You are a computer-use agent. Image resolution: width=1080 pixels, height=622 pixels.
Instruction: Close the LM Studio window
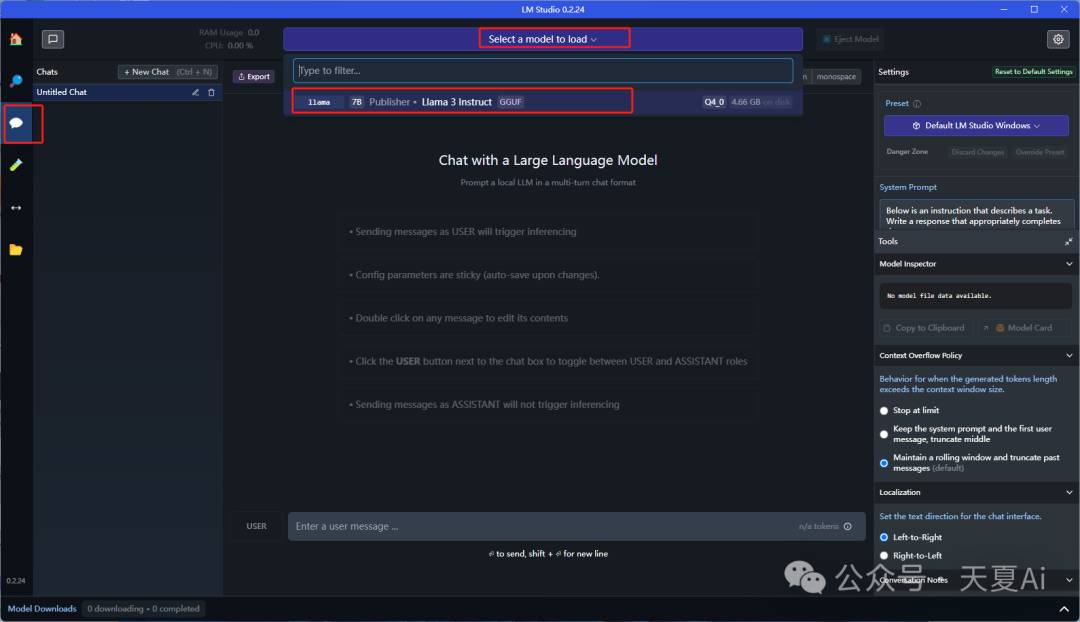tap(1064, 10)
